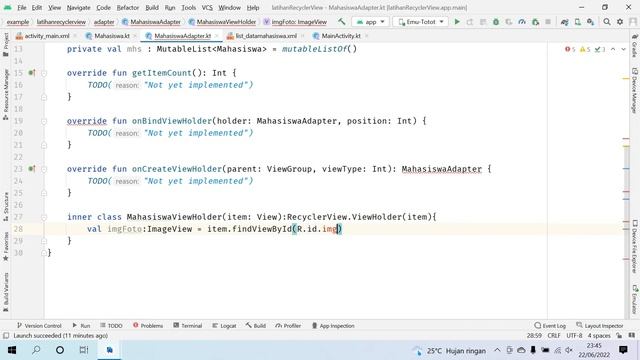Click MahasiswaViewHolder breadcrumb in navigation bar

coord(222,22)
